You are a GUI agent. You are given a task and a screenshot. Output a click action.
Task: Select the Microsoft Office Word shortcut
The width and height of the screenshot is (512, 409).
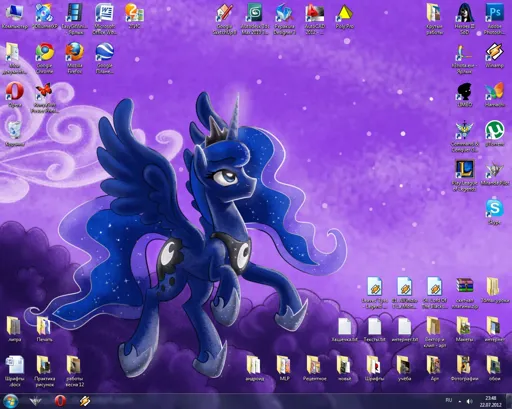104,19
